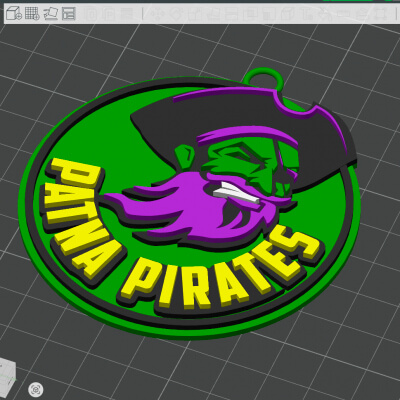This screenshot has width=400, height=400.
Task: Click the round icon beside the navigation cube
Action: 36,389
